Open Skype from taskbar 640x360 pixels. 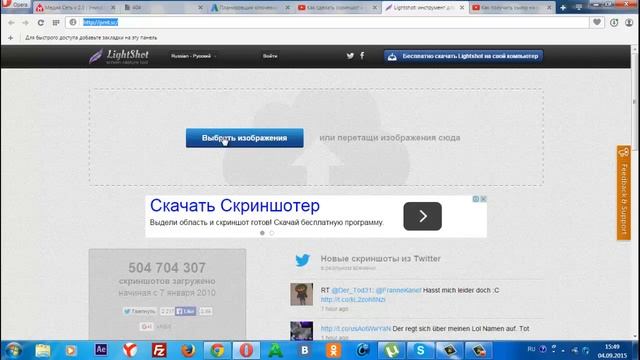pos(420,350)
